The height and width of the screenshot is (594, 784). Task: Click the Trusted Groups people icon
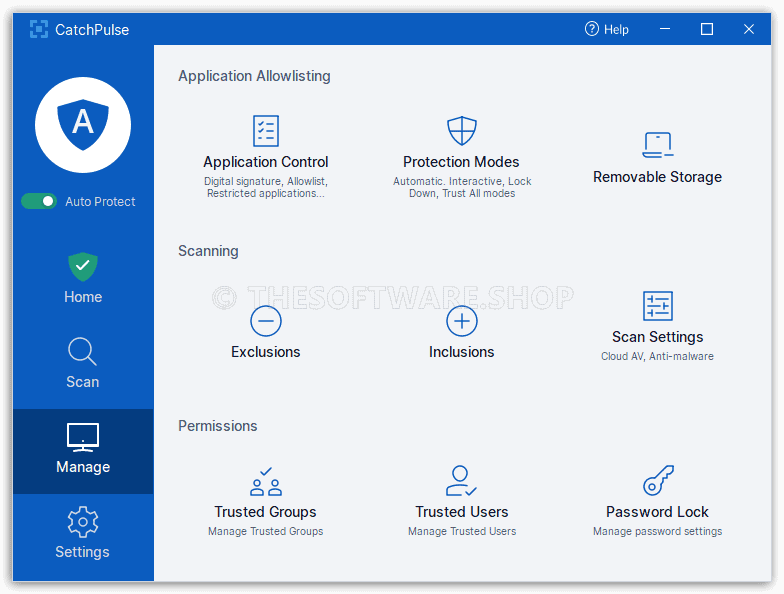coord(266,481)
